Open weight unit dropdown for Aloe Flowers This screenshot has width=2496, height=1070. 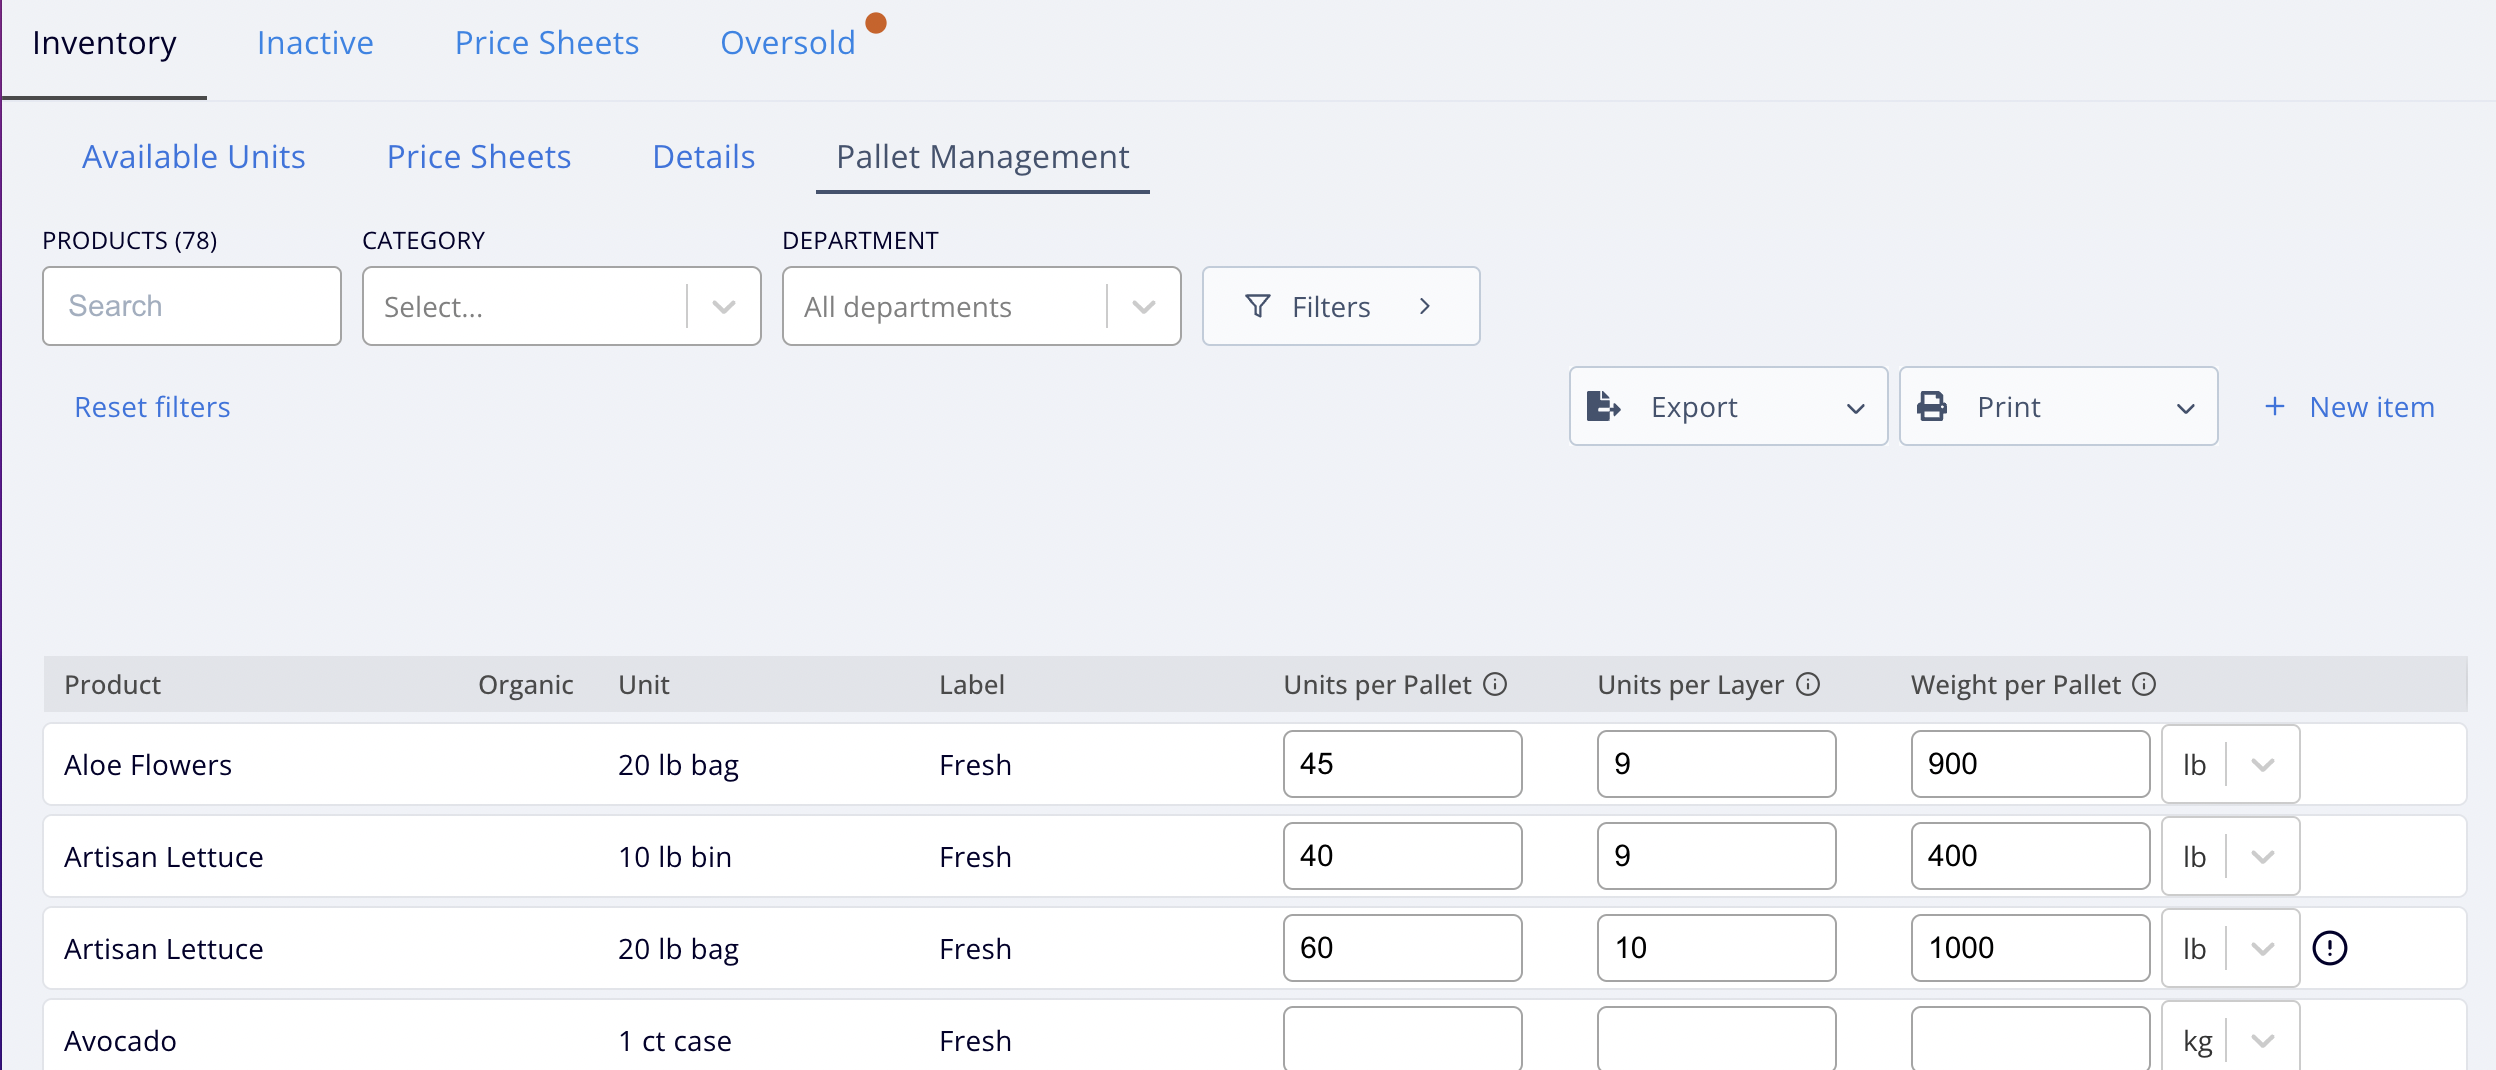pyautogui.click(x=2231, y=764)
